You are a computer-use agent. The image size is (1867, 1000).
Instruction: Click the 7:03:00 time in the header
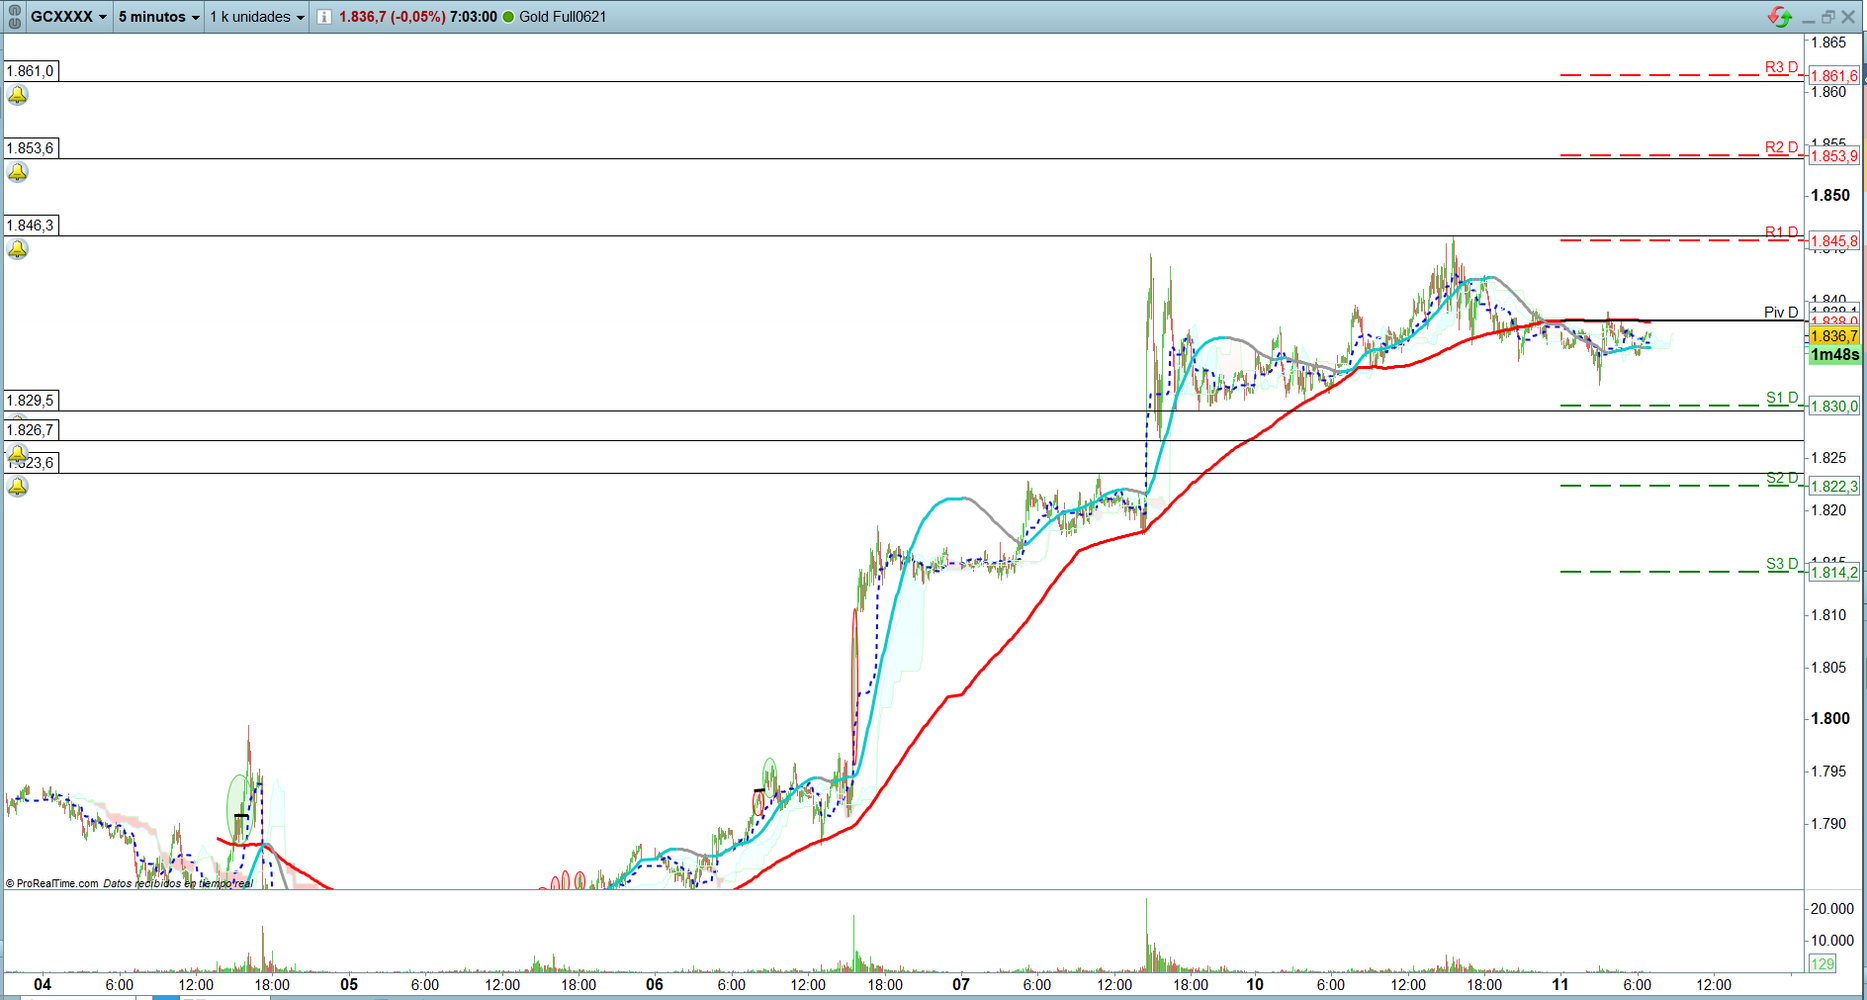click(473, 17)
